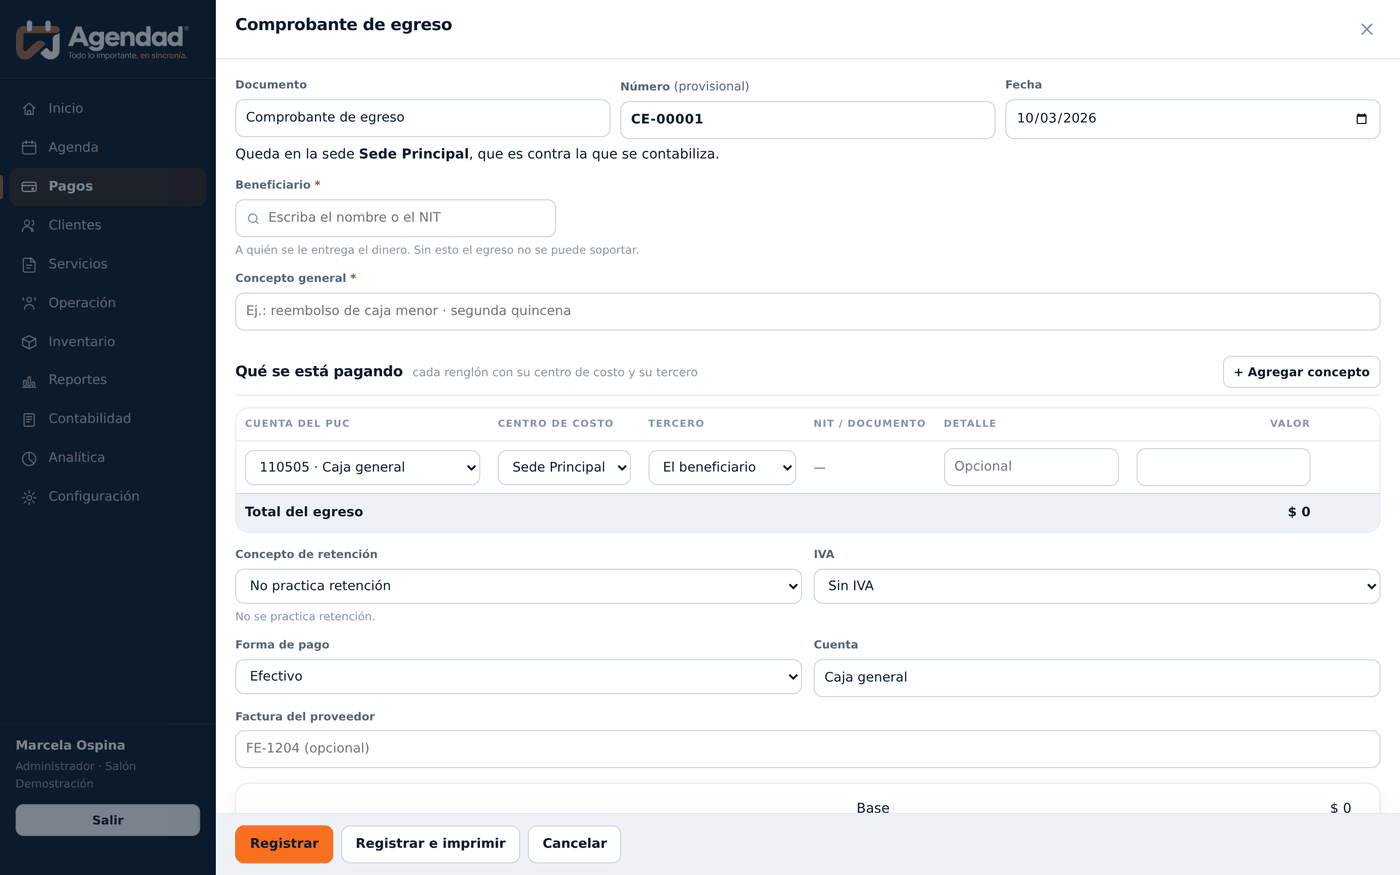Open Clientes section in the sidebar
Image resolution: width=1400 pixels, height=875 pixels.
(x=108, y=226)
